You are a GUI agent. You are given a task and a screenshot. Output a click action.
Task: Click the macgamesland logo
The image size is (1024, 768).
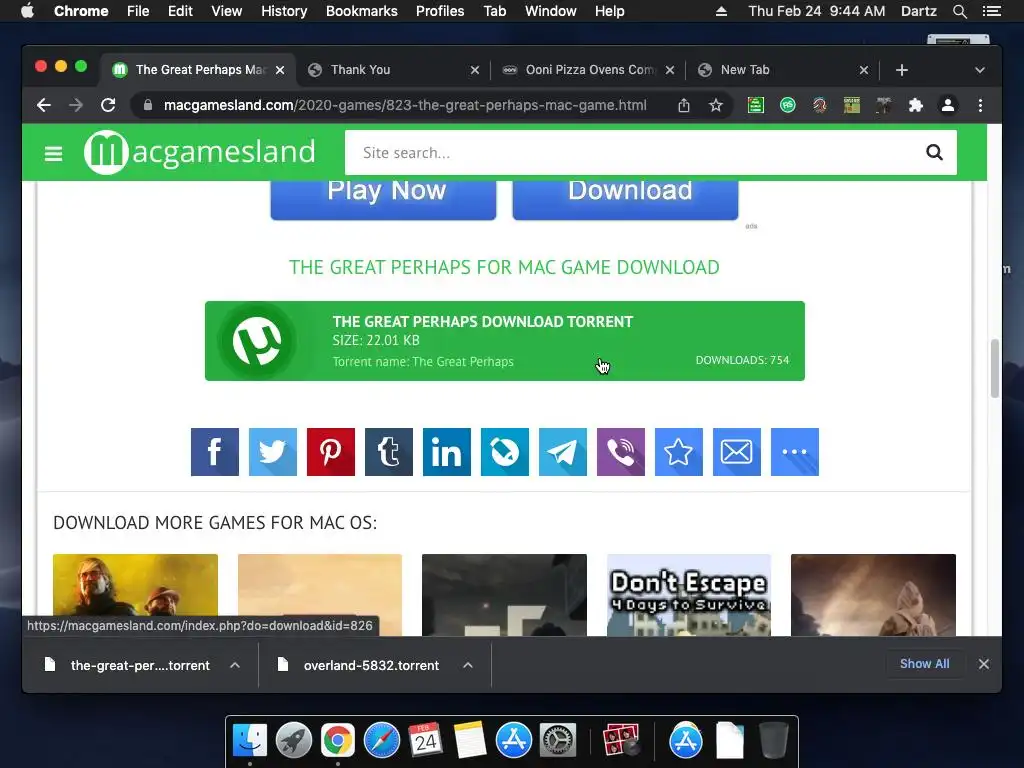coord(200,152)
